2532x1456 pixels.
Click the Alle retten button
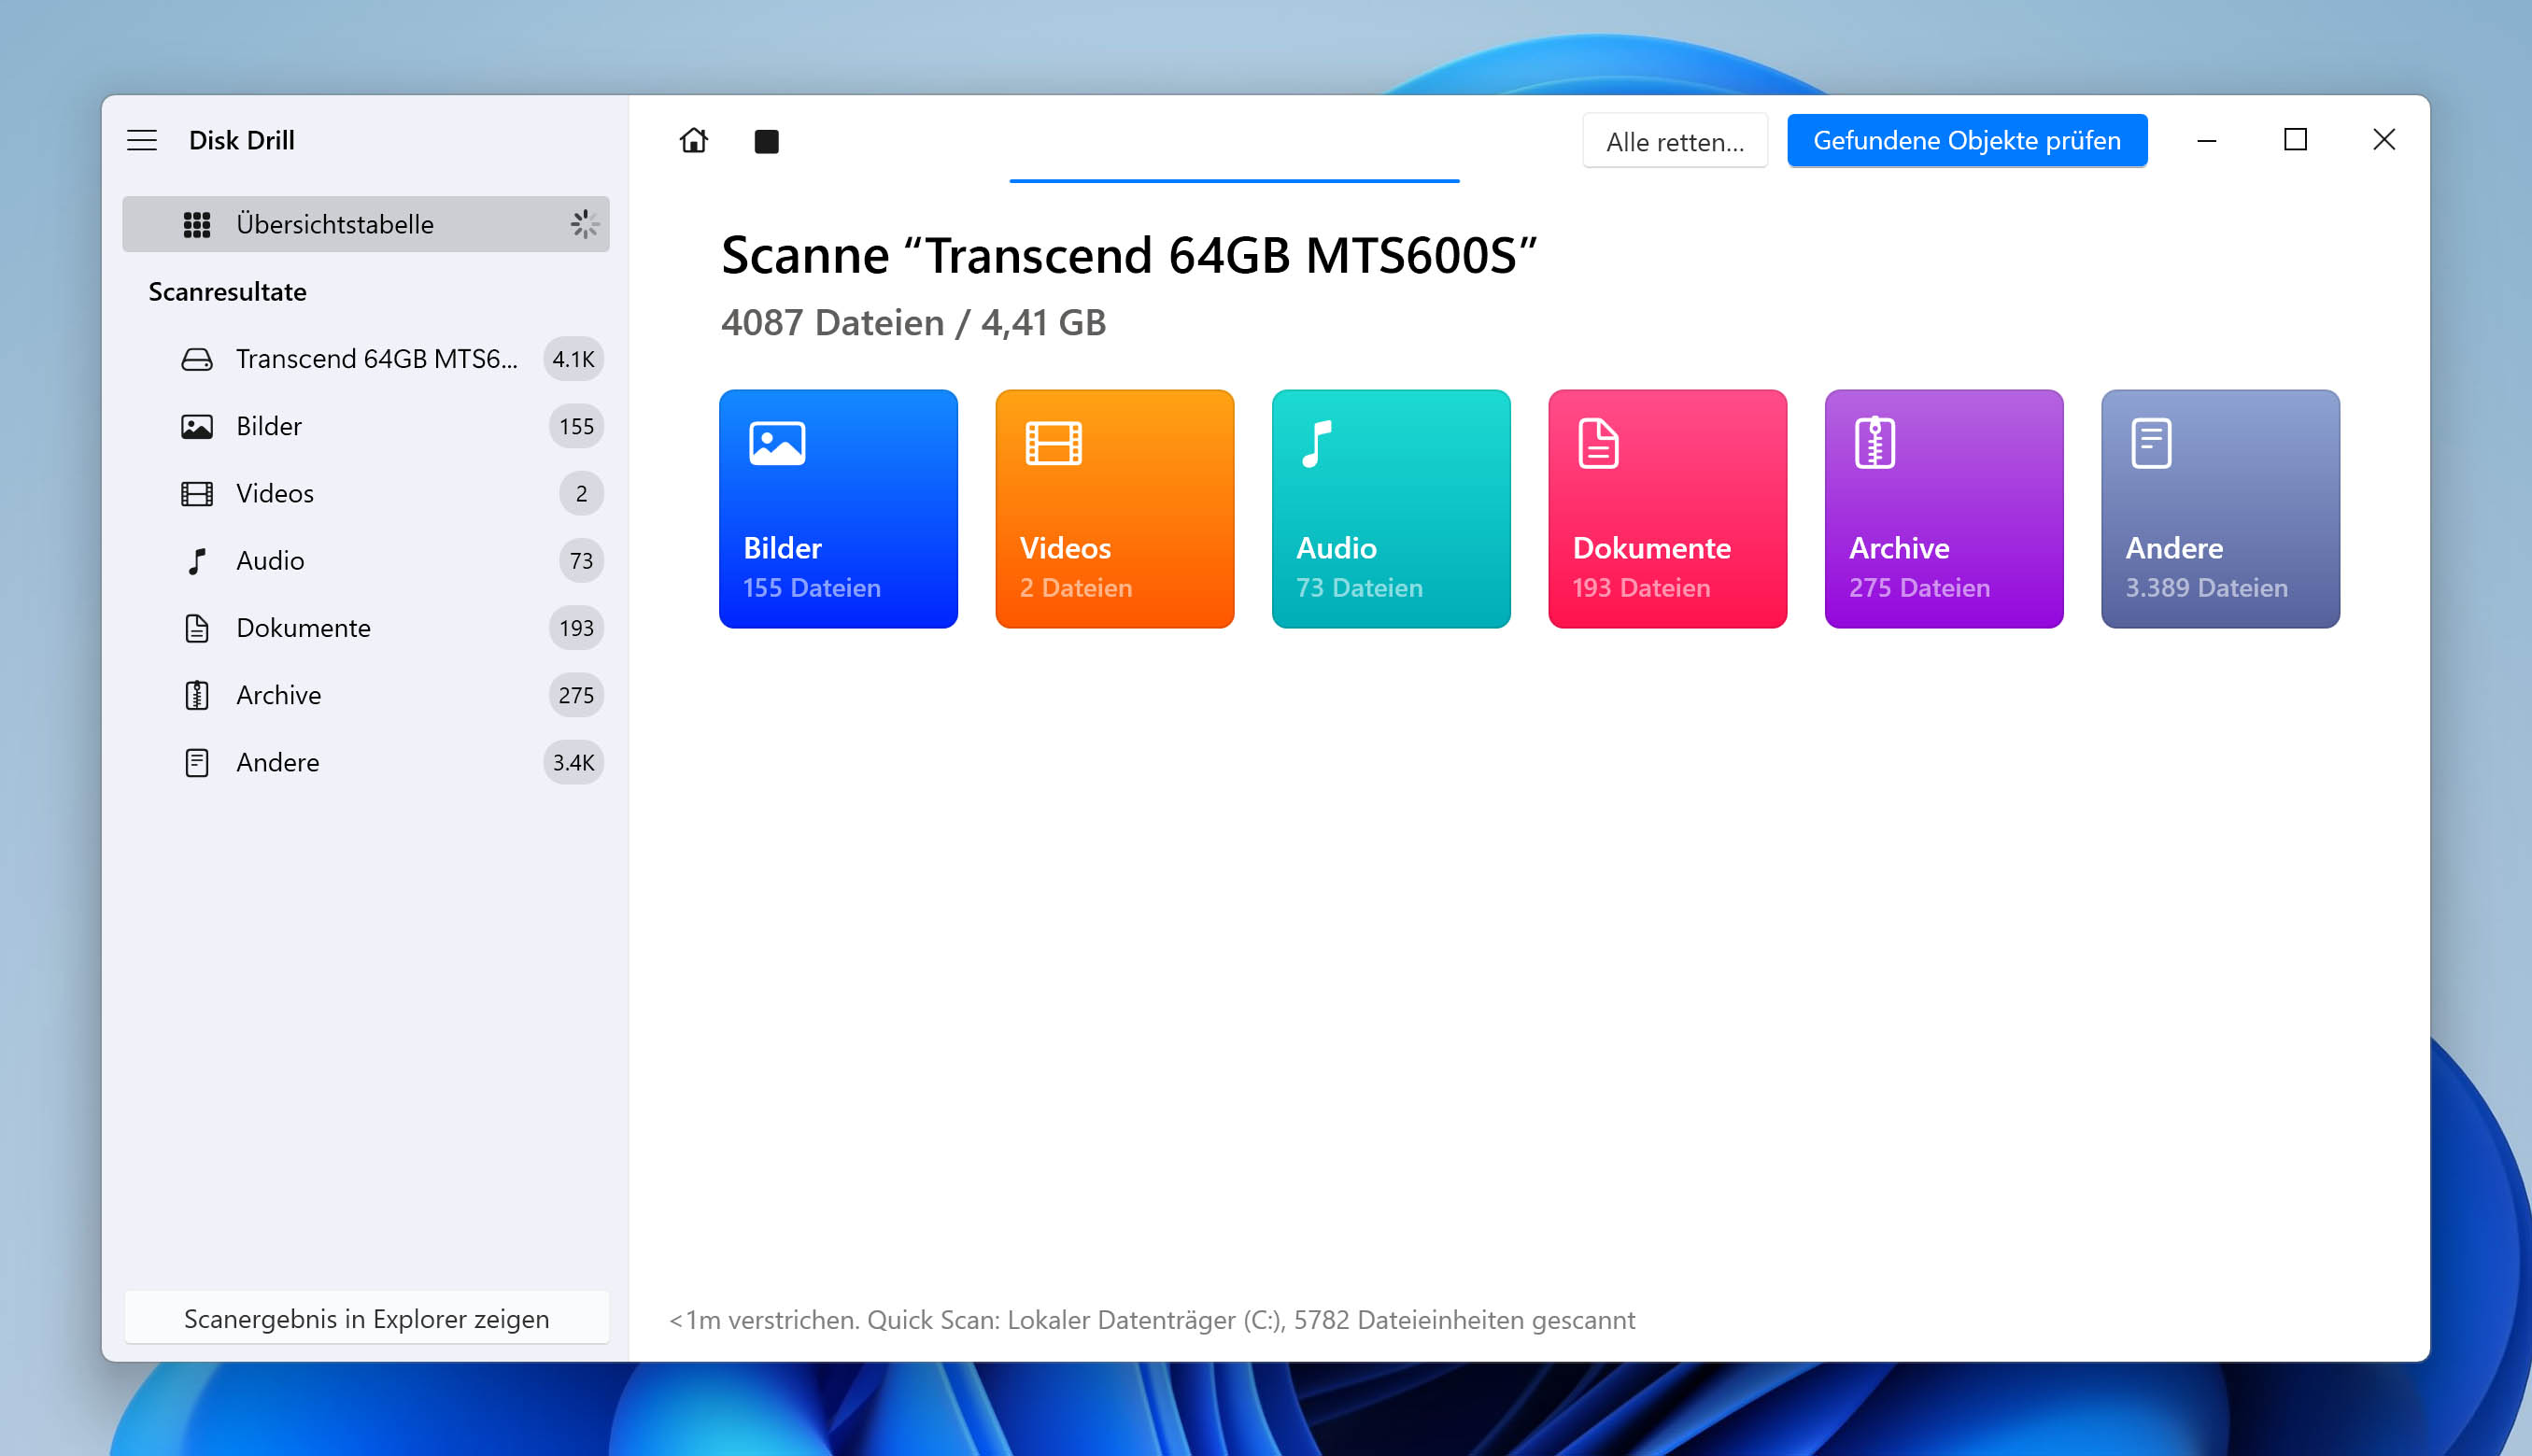pyautogui.click(x=1675, y=141)
